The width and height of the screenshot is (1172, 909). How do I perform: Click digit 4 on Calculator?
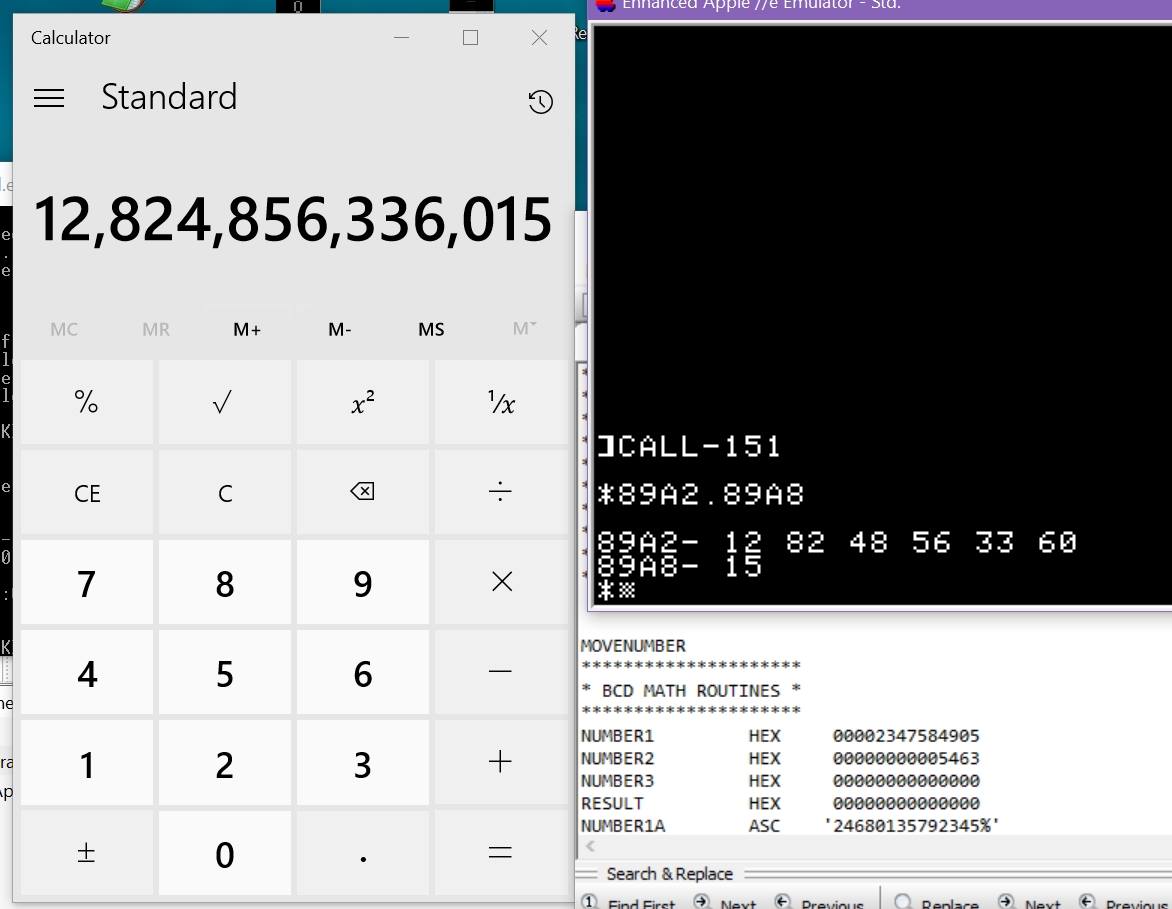pyautogui.click(x=87, y=672)
